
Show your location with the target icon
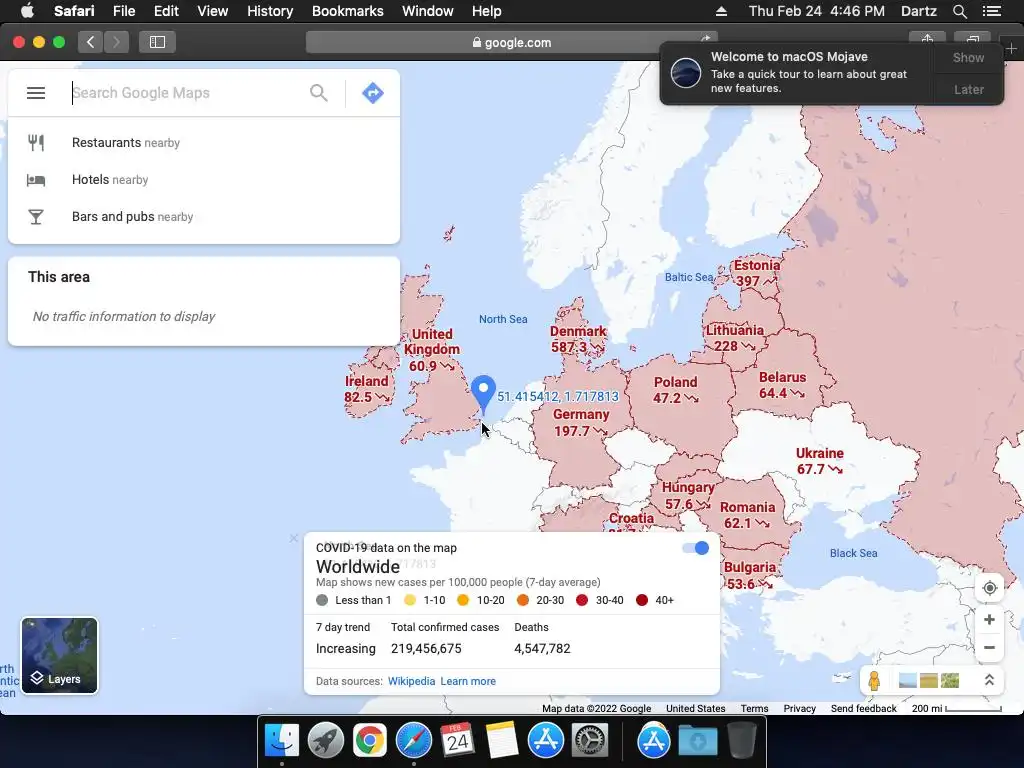coord(989,588)
